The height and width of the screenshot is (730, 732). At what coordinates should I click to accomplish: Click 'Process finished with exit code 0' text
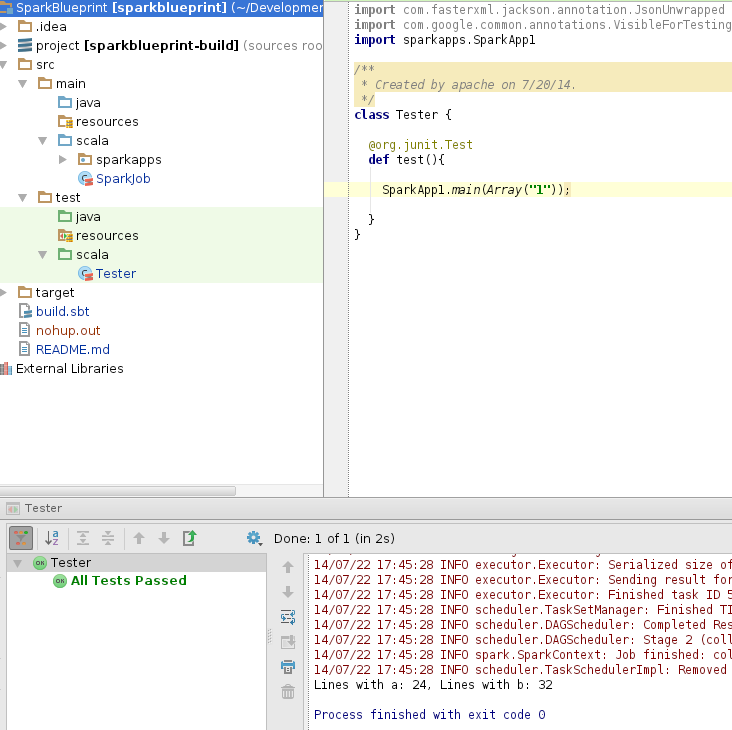click(x=429, y=715)
